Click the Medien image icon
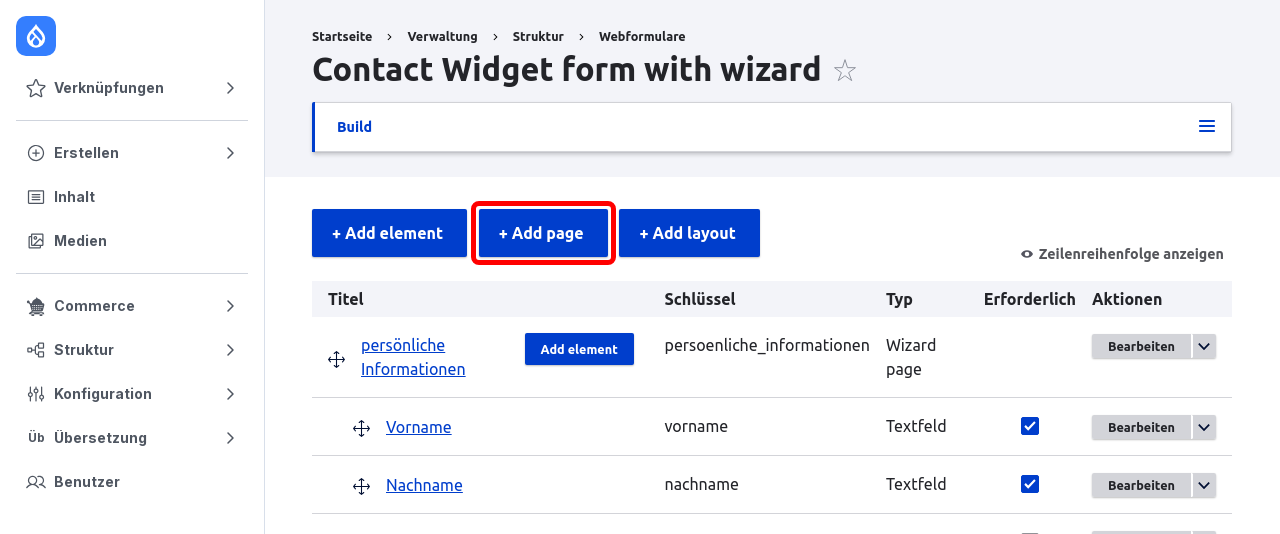1280x534 pixels. (36, 241)
